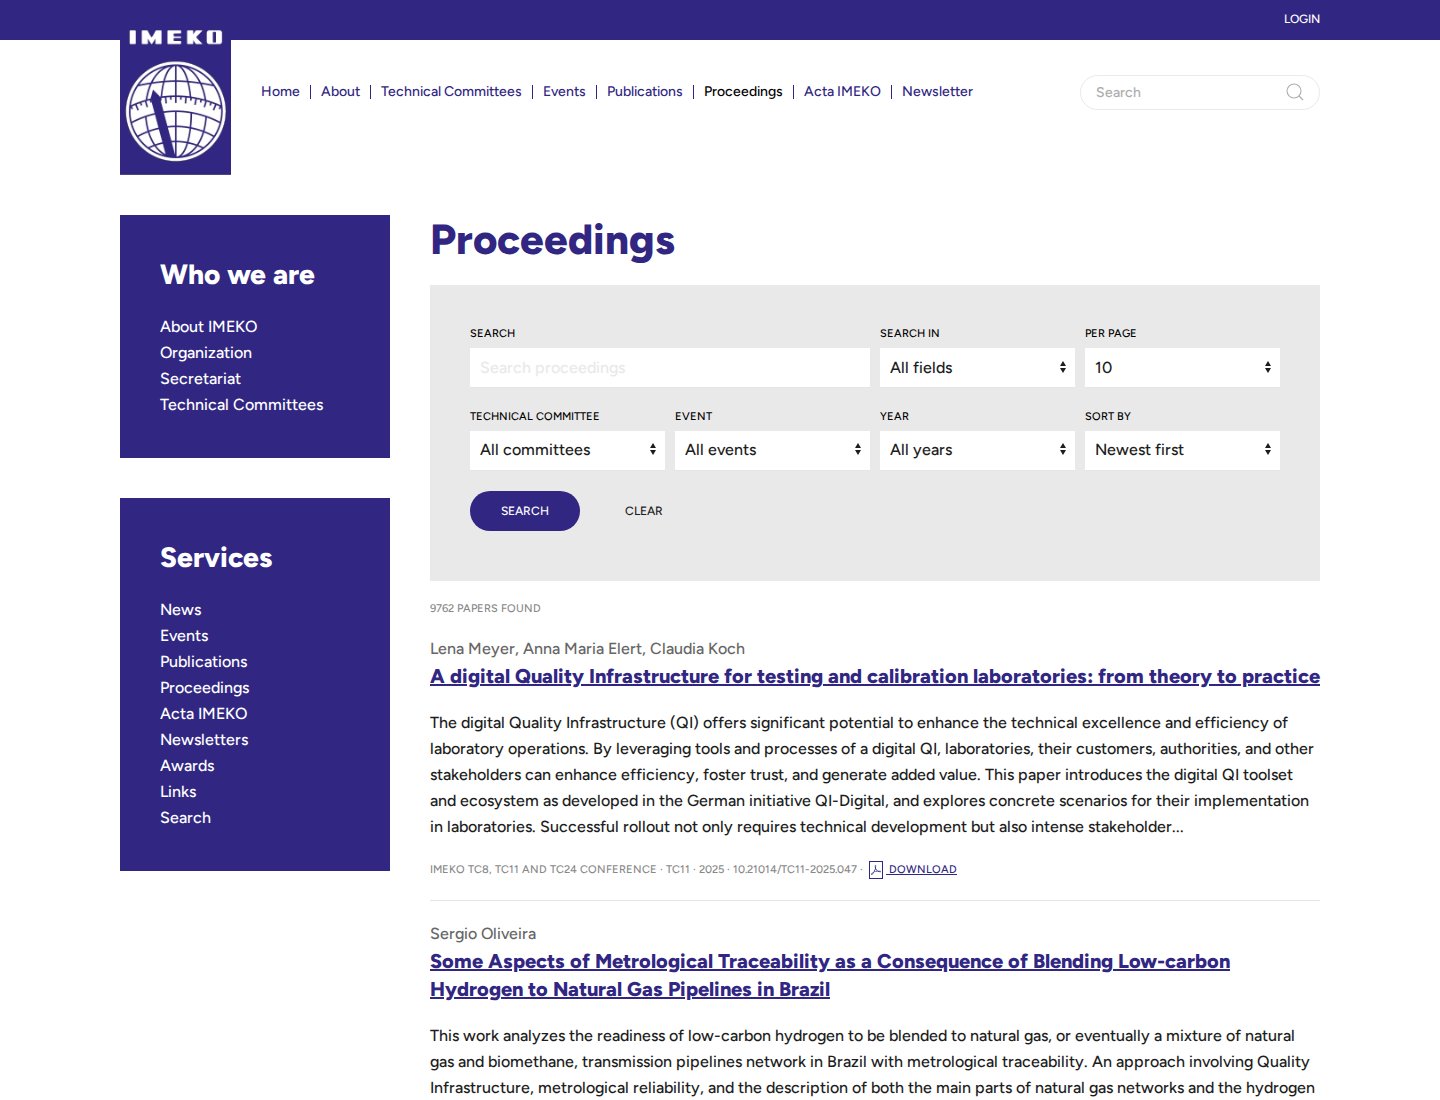Open News under Services

coord(181,610)
